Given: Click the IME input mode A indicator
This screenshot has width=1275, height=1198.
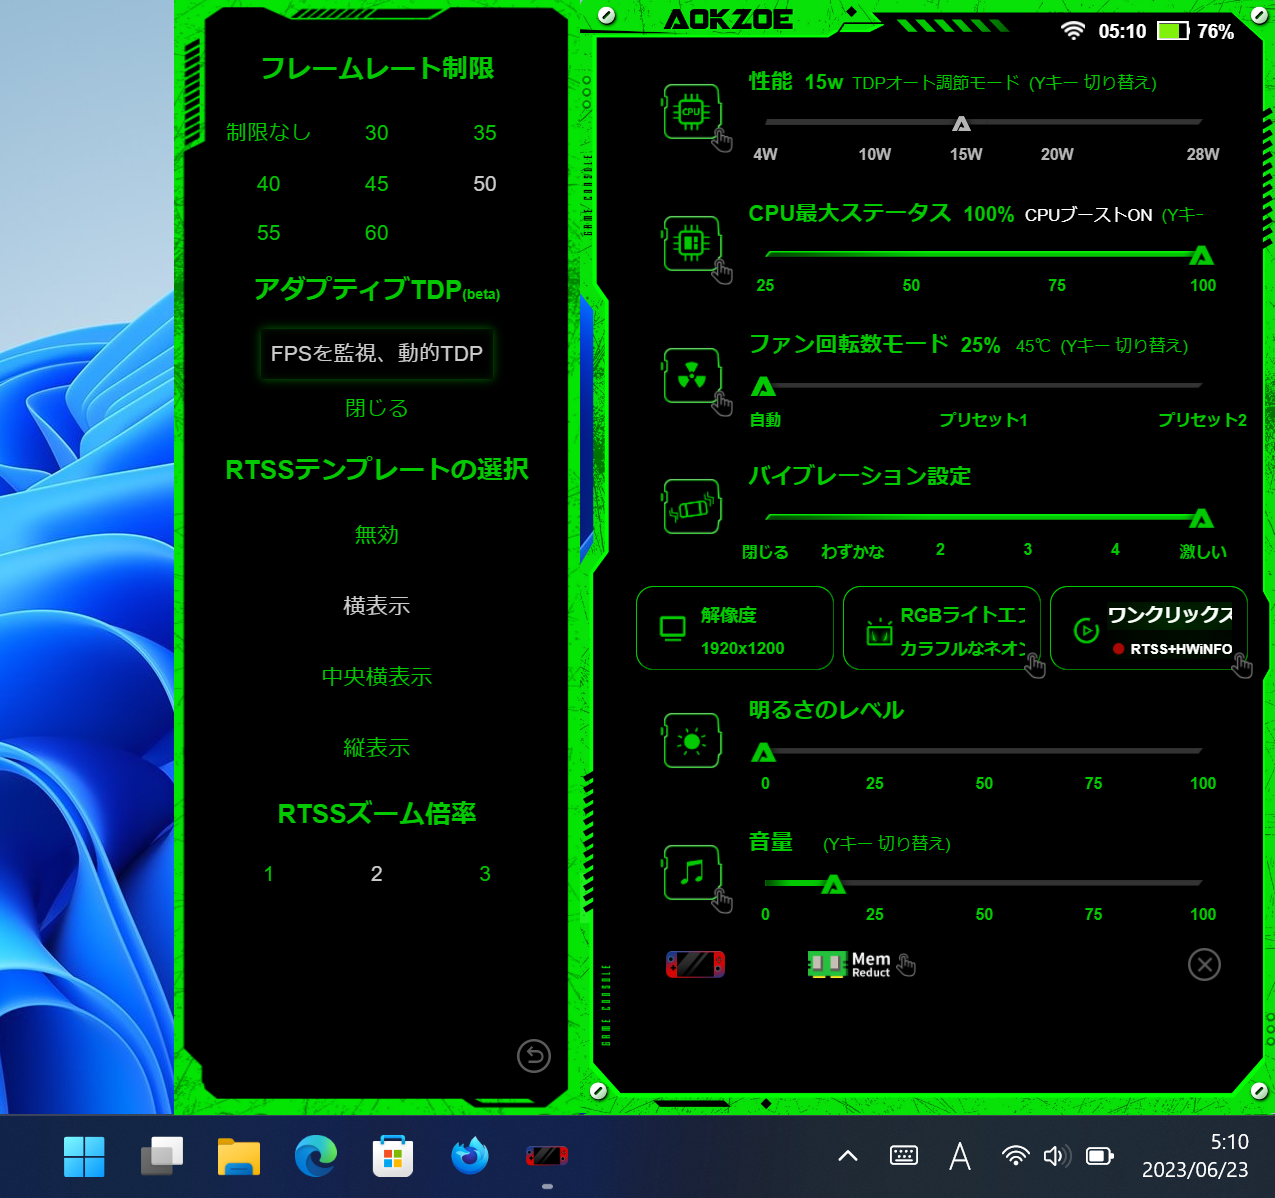Looking at the screenshot, I should [960, 1156].
